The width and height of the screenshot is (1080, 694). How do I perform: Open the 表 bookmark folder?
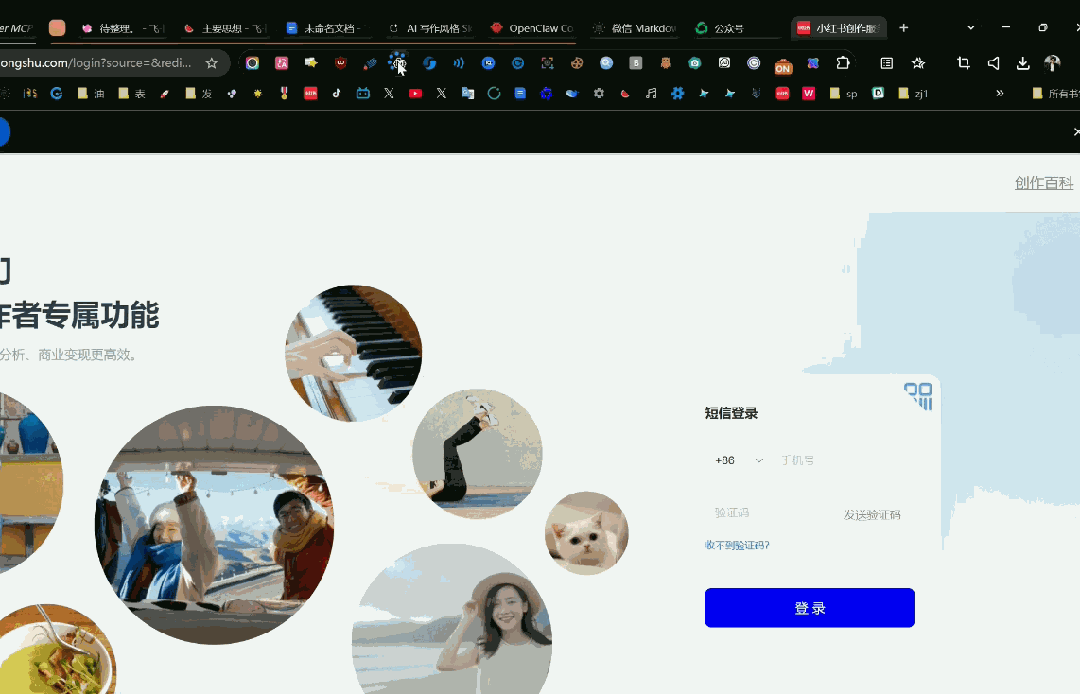[132, 93]
